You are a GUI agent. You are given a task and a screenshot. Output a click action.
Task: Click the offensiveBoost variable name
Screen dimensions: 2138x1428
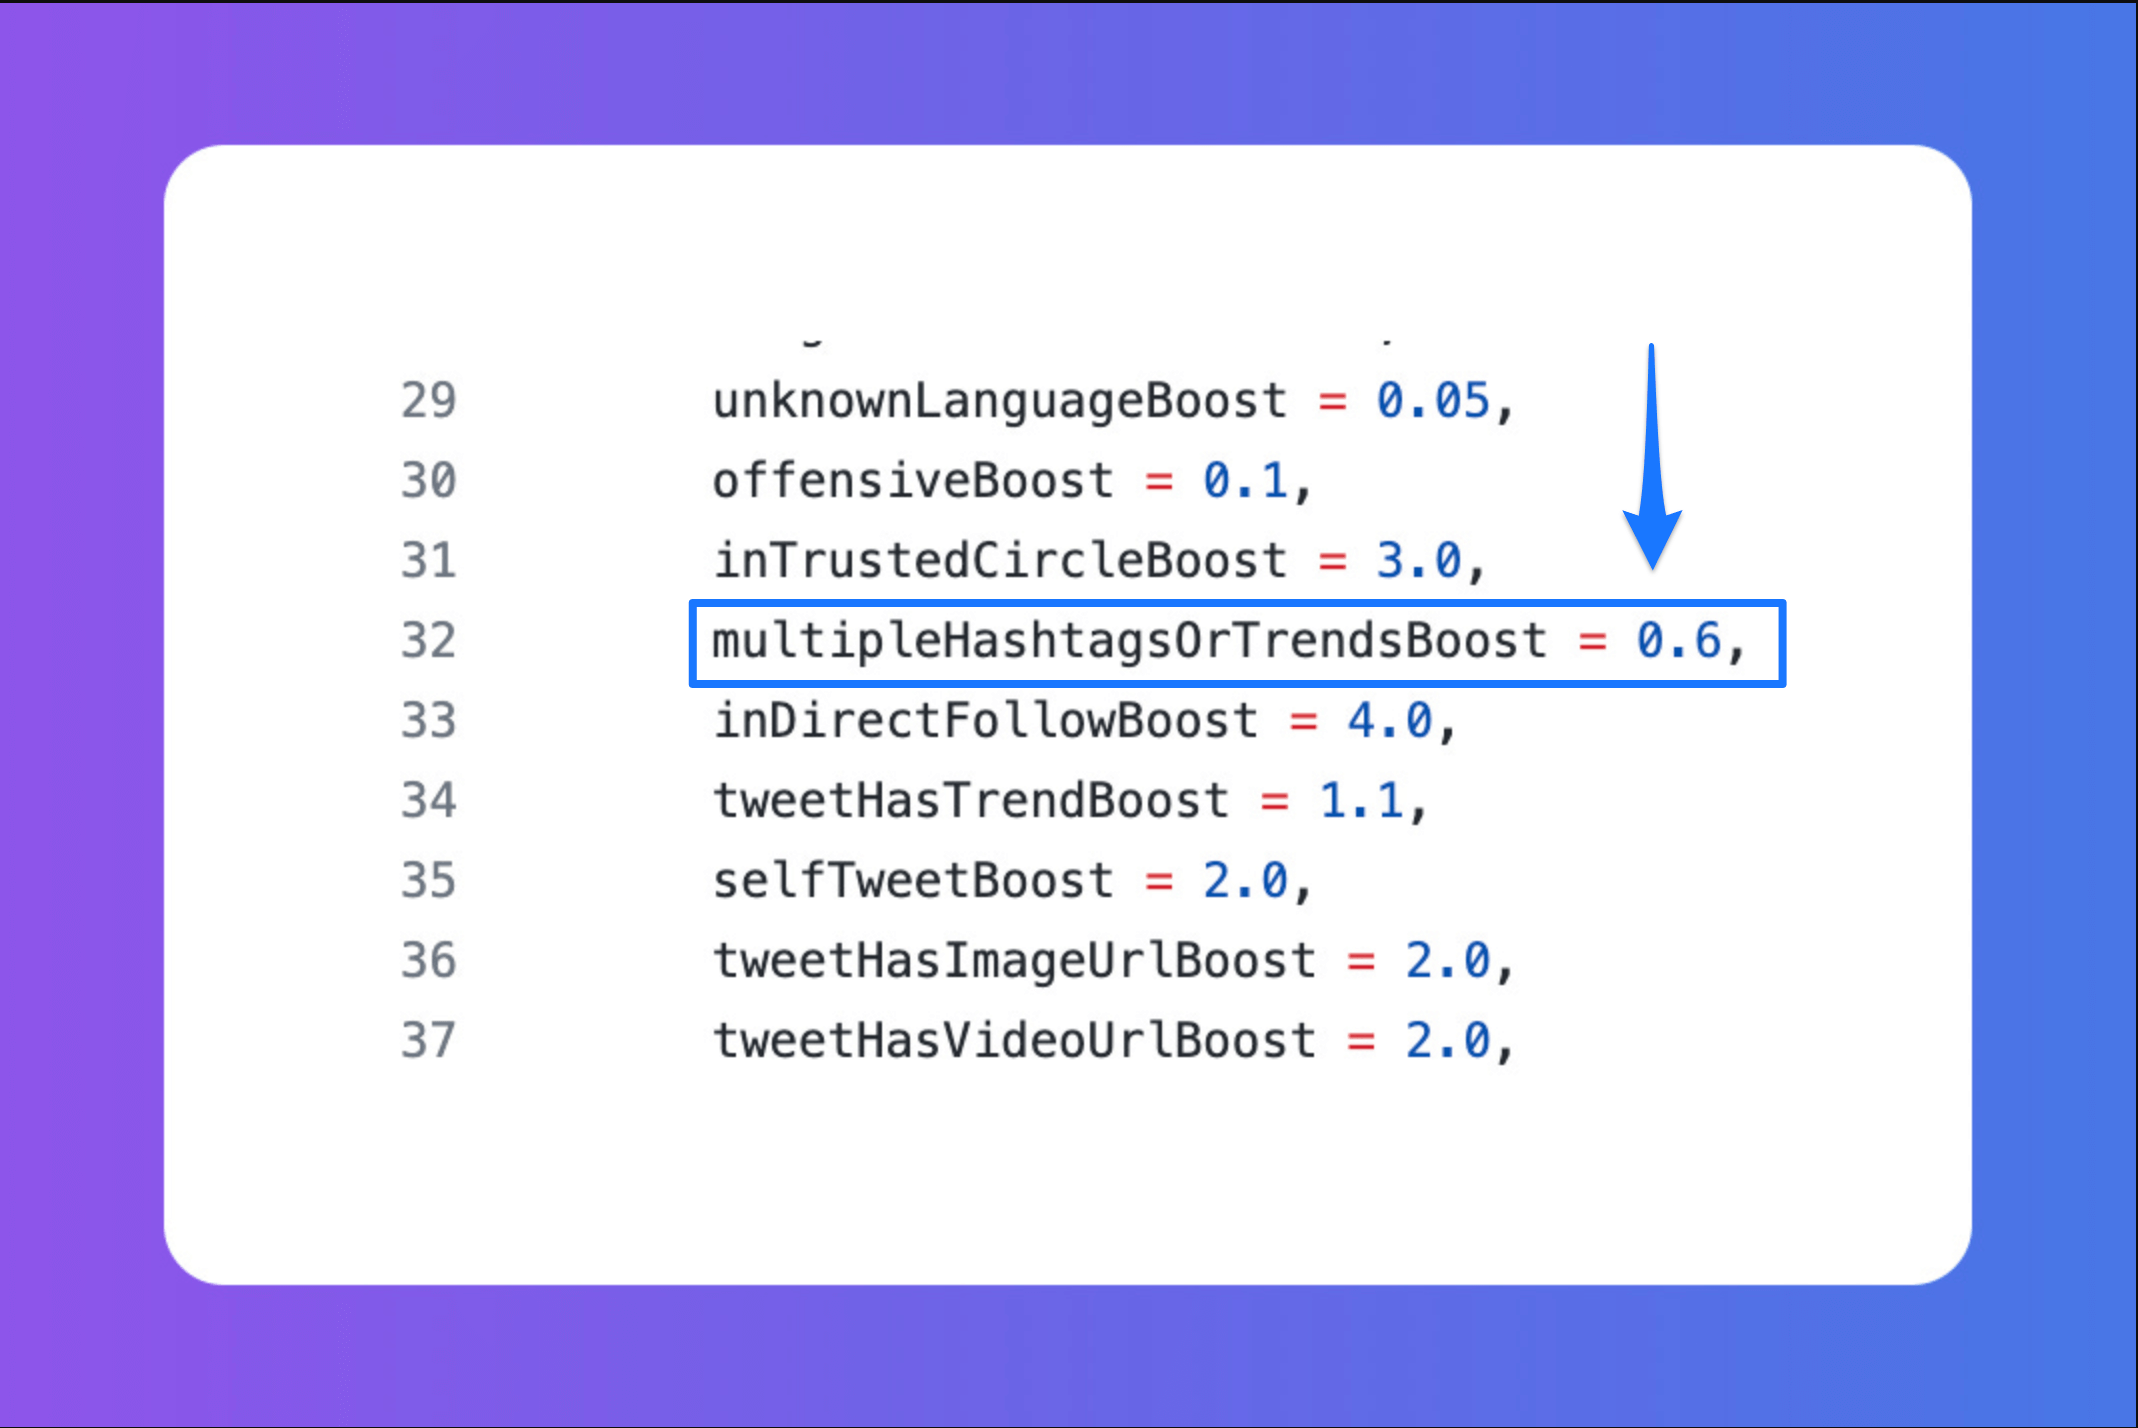pos(912,481)
